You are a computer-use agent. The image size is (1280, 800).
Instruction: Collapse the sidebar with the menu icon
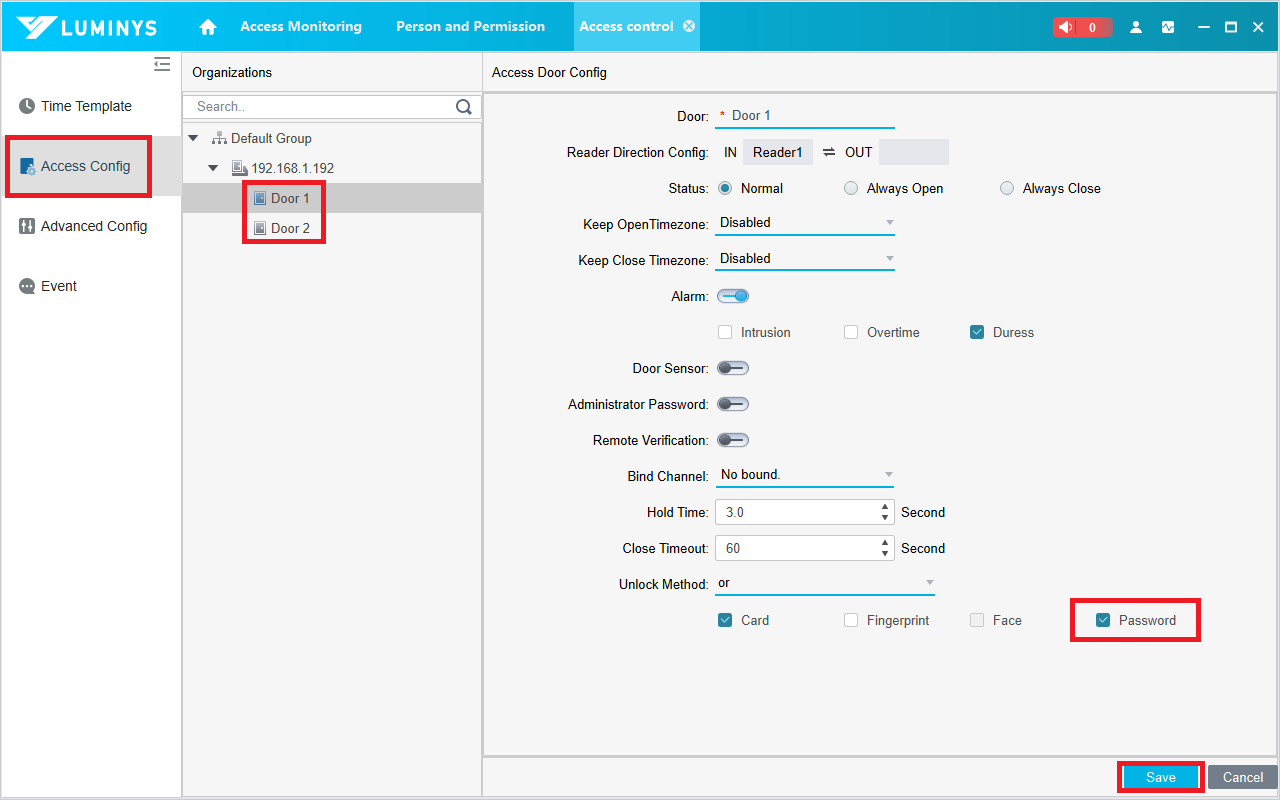[162, 65]
